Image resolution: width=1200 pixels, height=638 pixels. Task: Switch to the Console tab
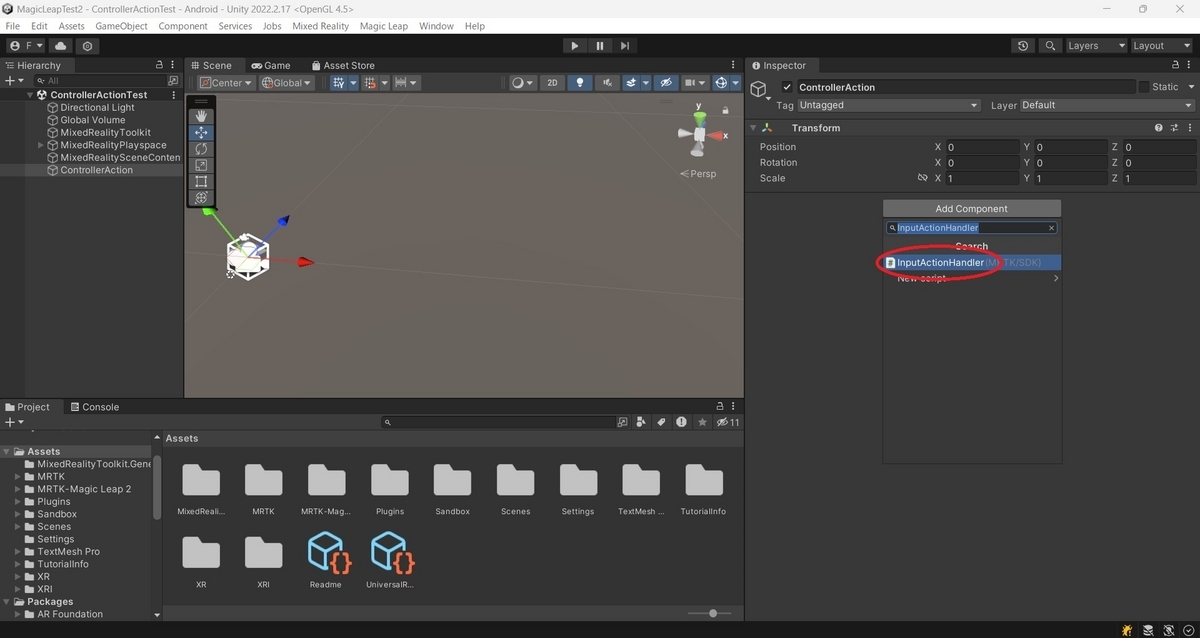click(93, 407)
